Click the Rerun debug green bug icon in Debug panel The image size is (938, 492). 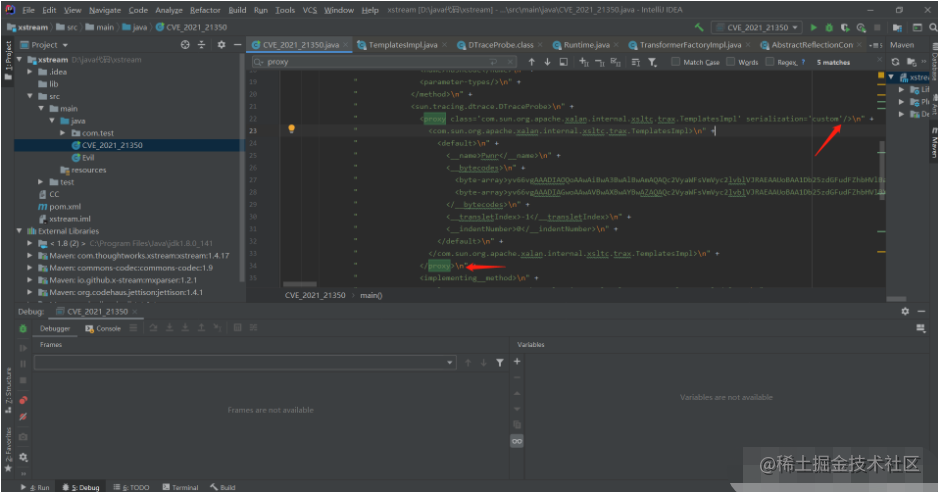pyautogui.click(x=23, y=328)
